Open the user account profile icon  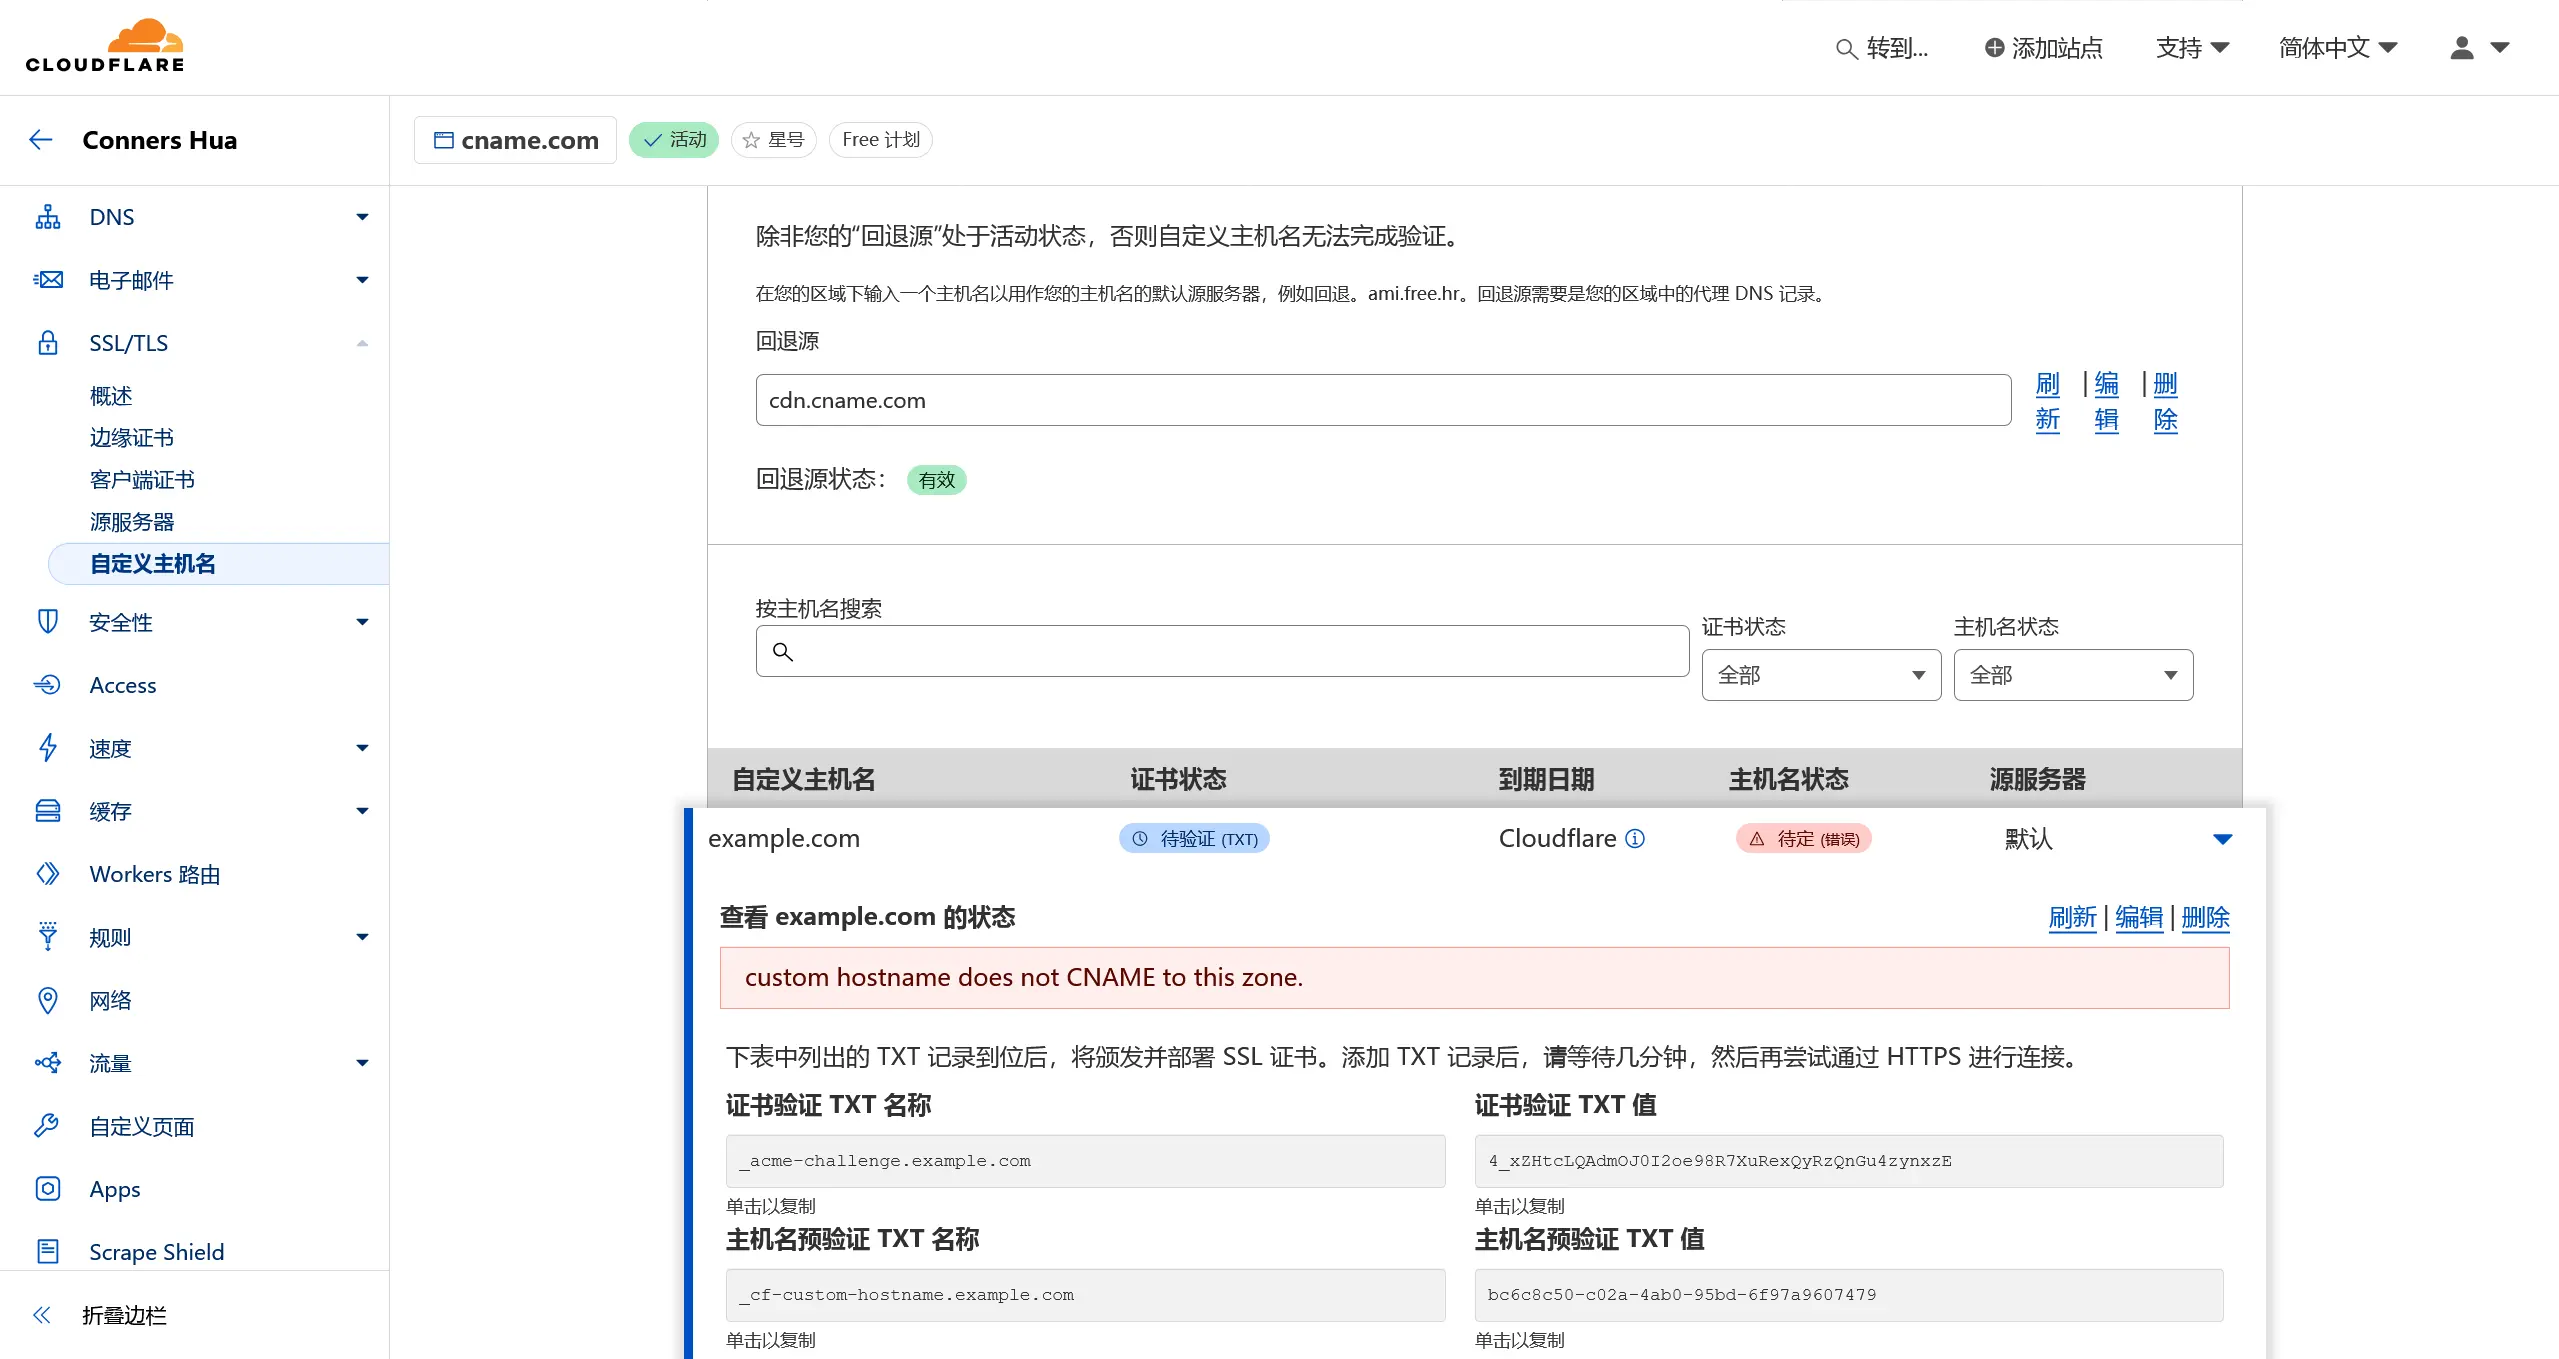pyautogui.click(x=2462, y=48)
